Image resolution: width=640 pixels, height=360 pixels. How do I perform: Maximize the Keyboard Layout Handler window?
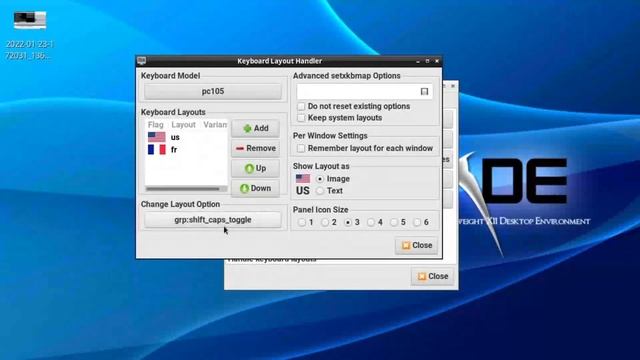[x=427, y=61]
